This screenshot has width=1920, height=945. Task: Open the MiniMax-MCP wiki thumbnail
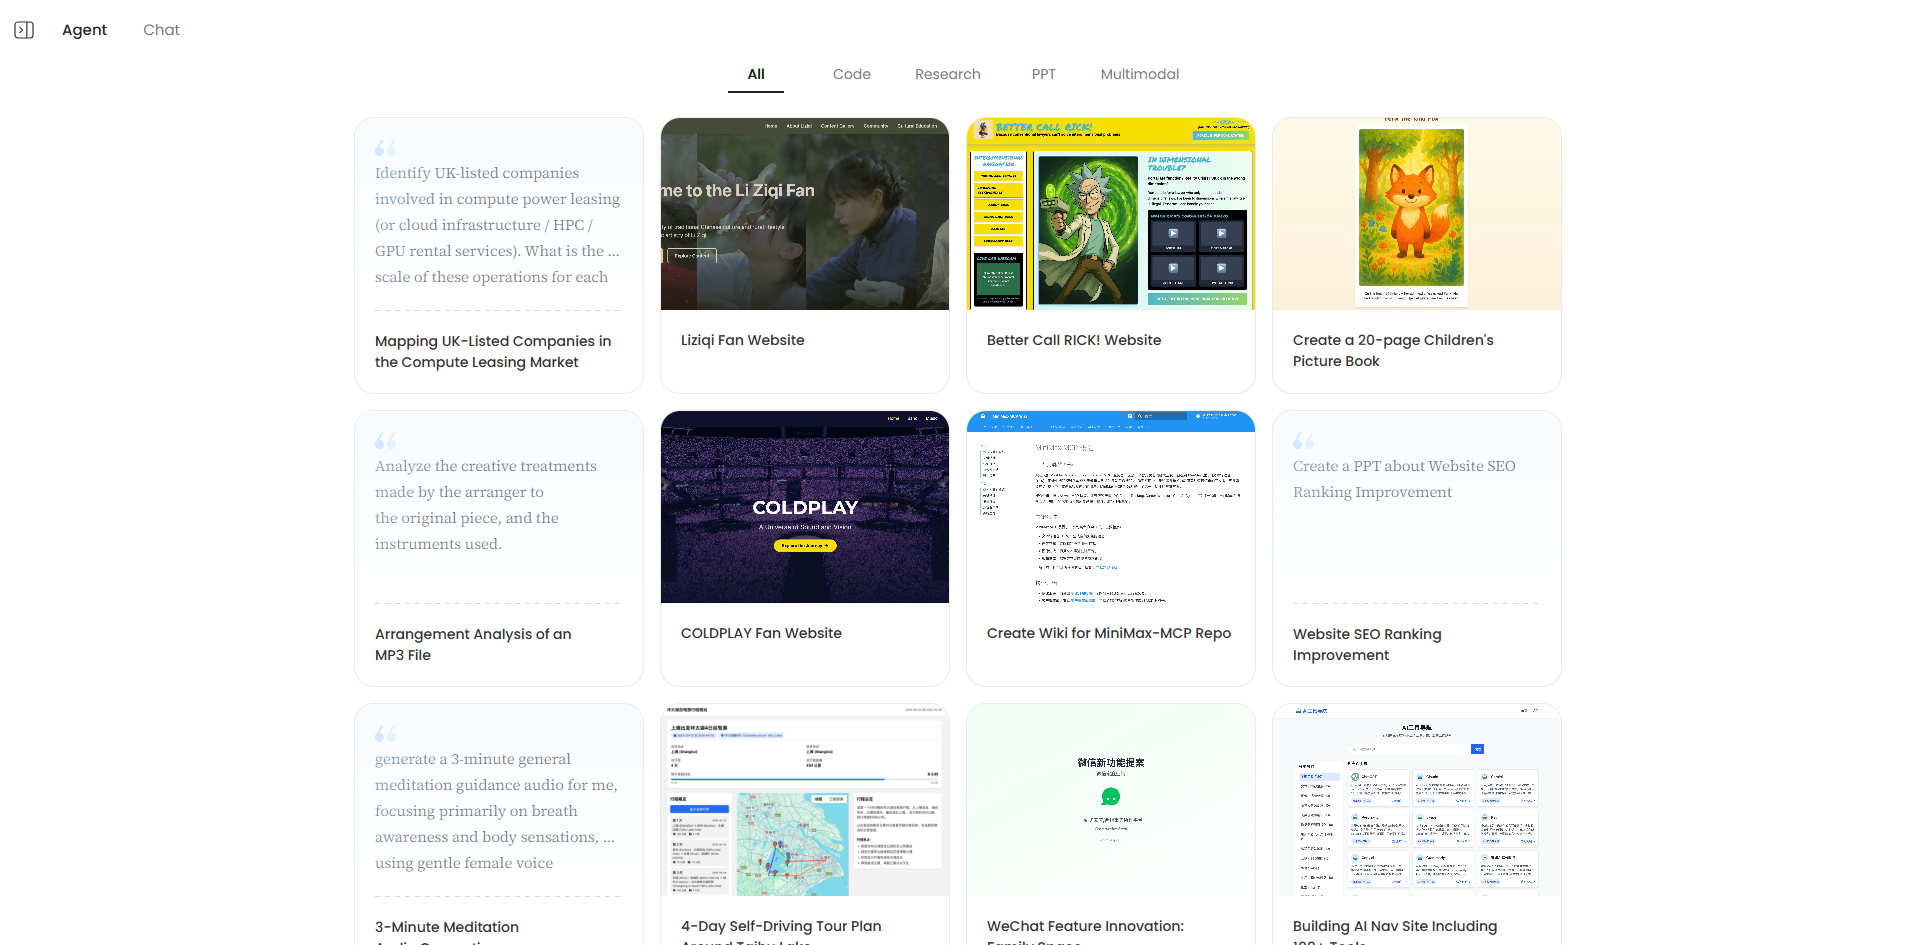tap(1111, 507)
